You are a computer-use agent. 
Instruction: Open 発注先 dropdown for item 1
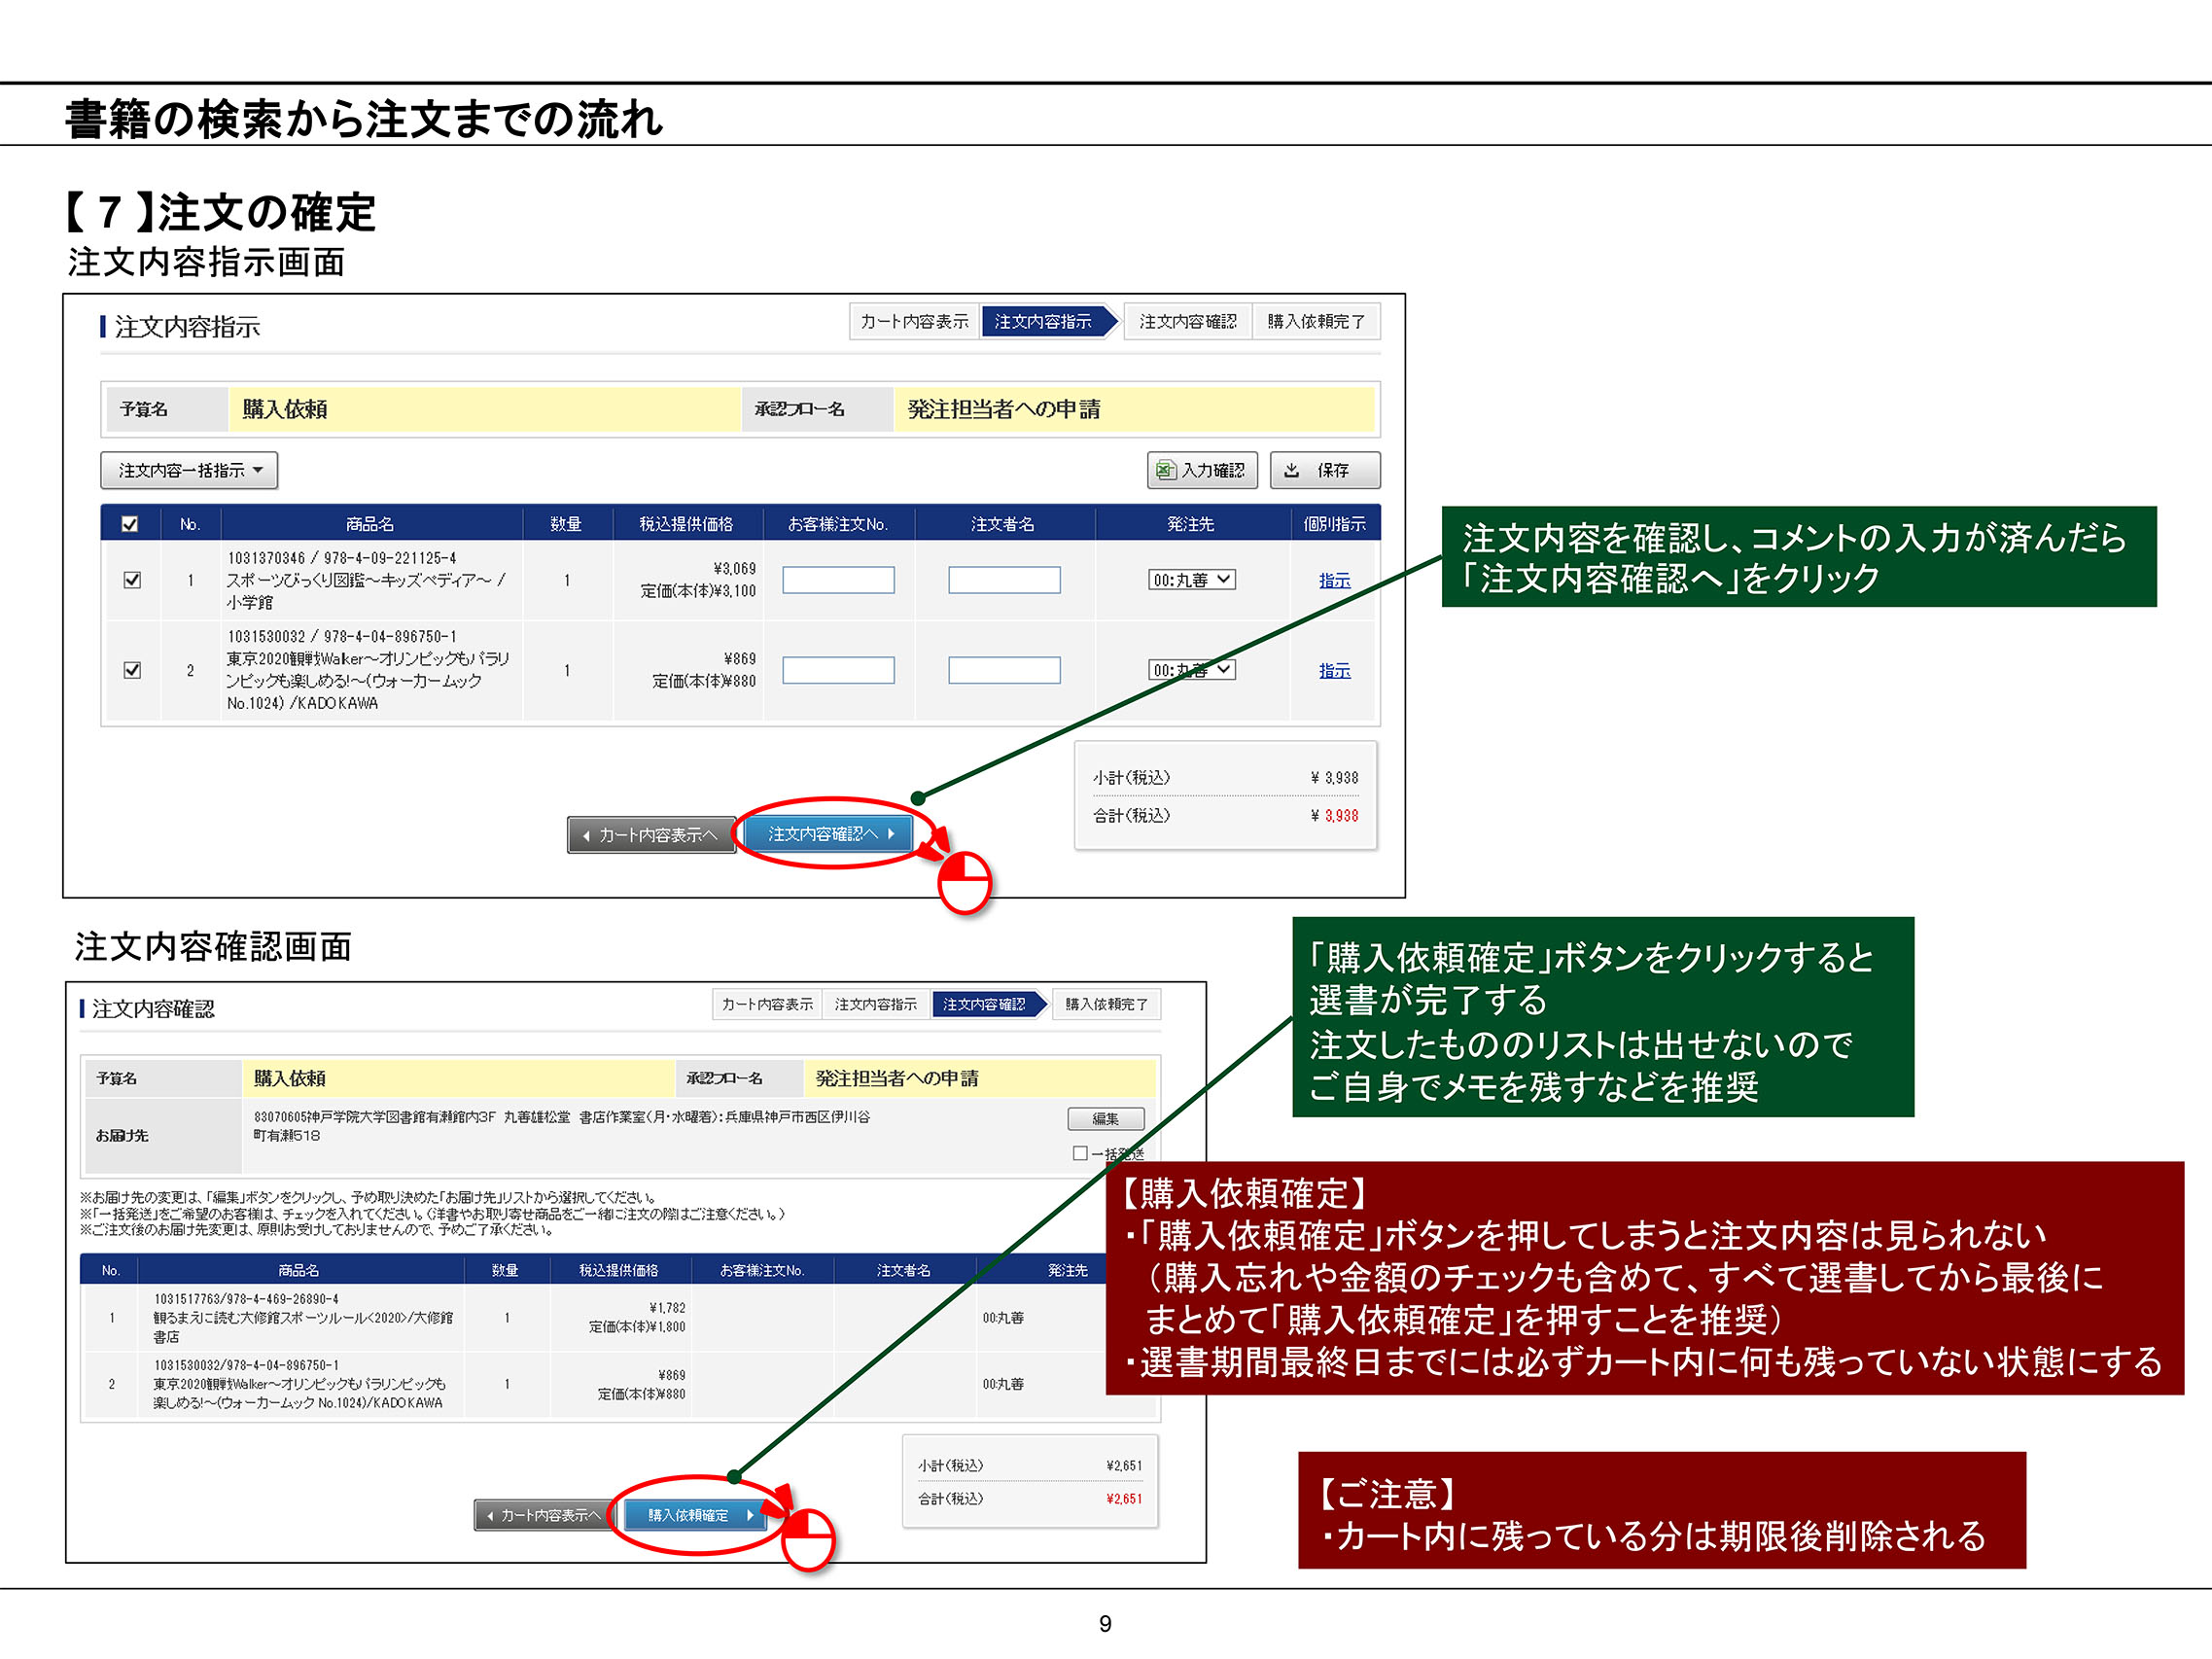[1191, 580]
